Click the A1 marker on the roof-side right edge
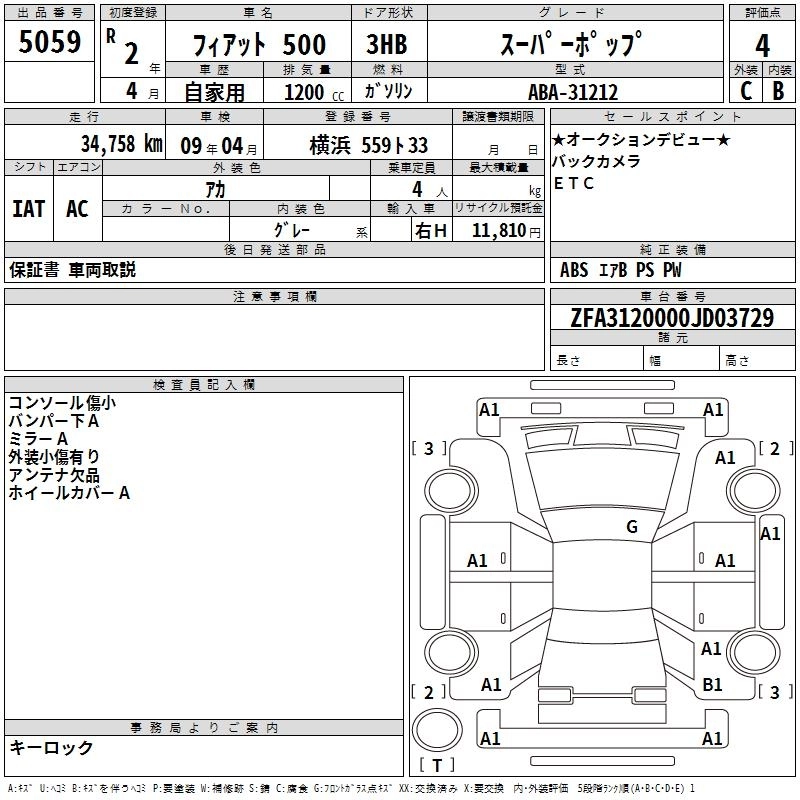Image resolution: width=800 pixels, height=800 pixels. tap(770, 534)
